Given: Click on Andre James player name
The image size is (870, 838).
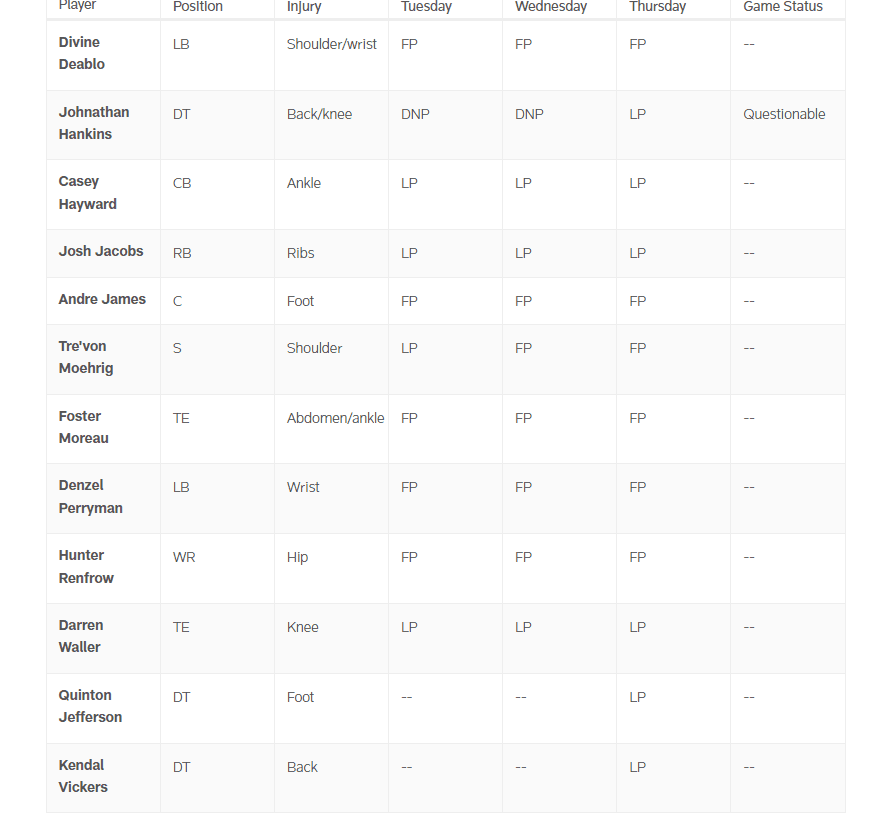Looking at the screenshot, I should [x=102, y=299].
